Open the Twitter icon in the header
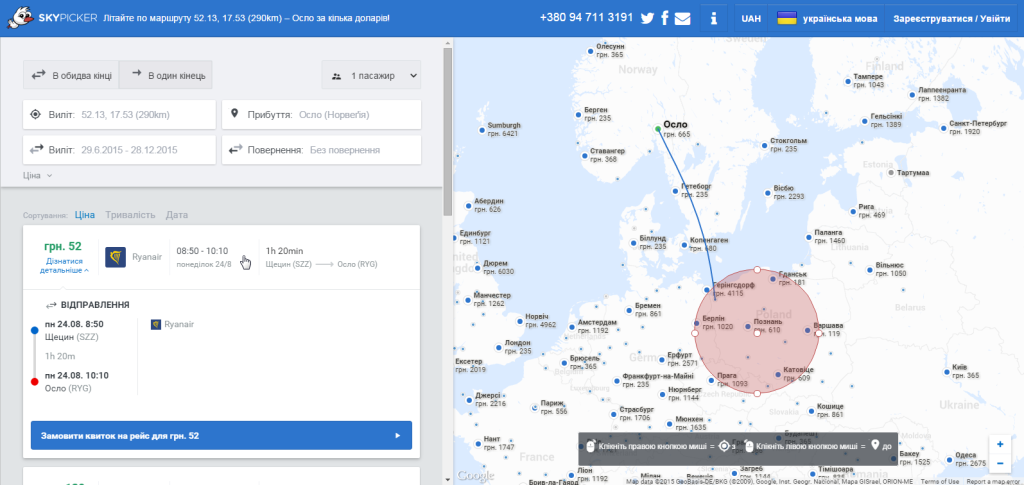Image resolution: width=1024 pixels, height=485 pixels. [x=647, y=18]
